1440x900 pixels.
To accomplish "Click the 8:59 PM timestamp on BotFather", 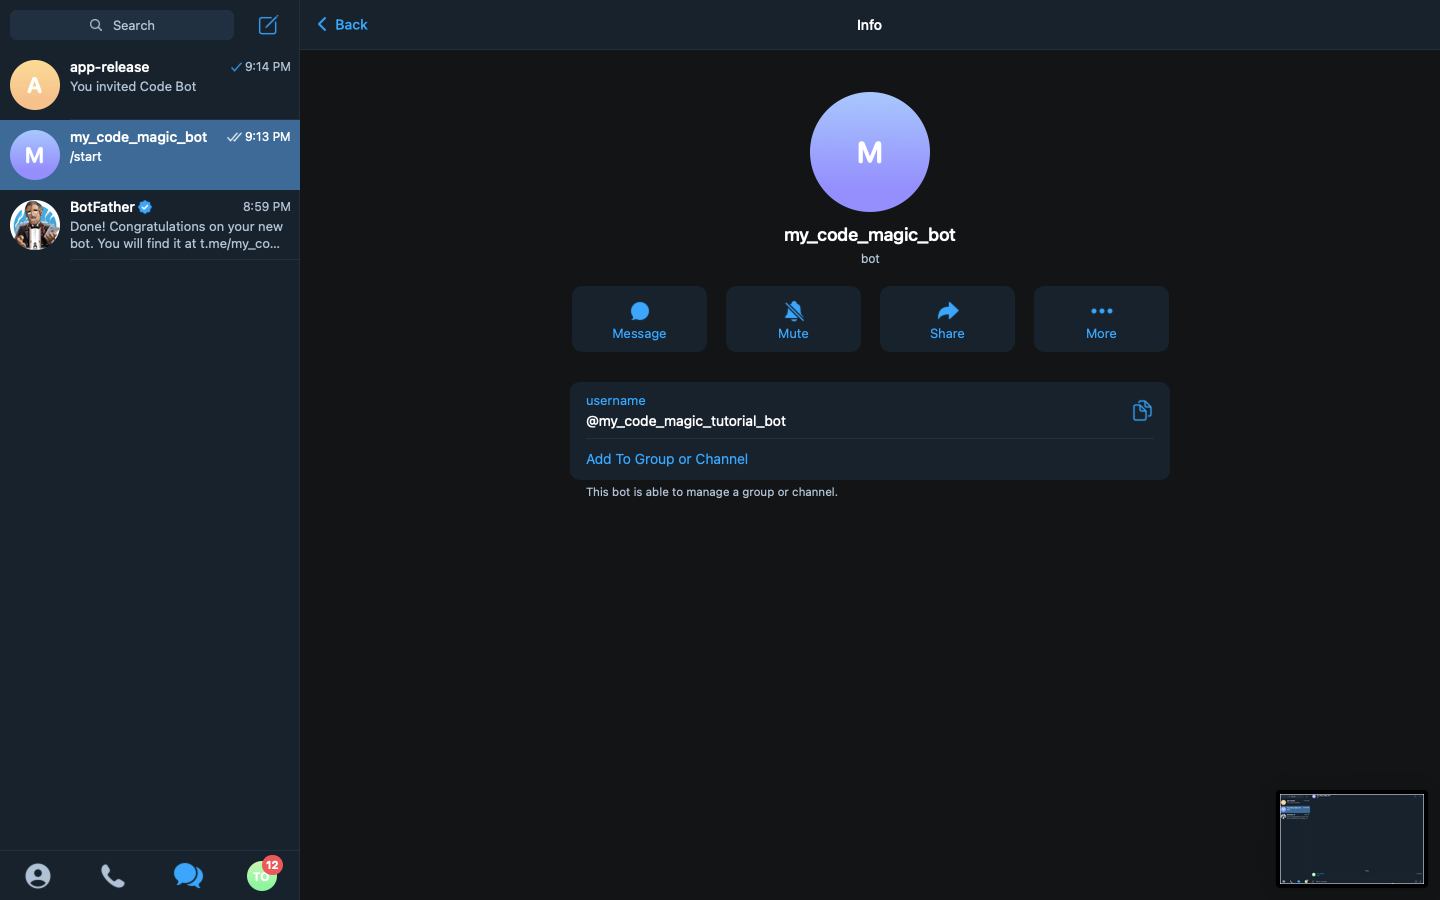I will (x=267, y=207).
